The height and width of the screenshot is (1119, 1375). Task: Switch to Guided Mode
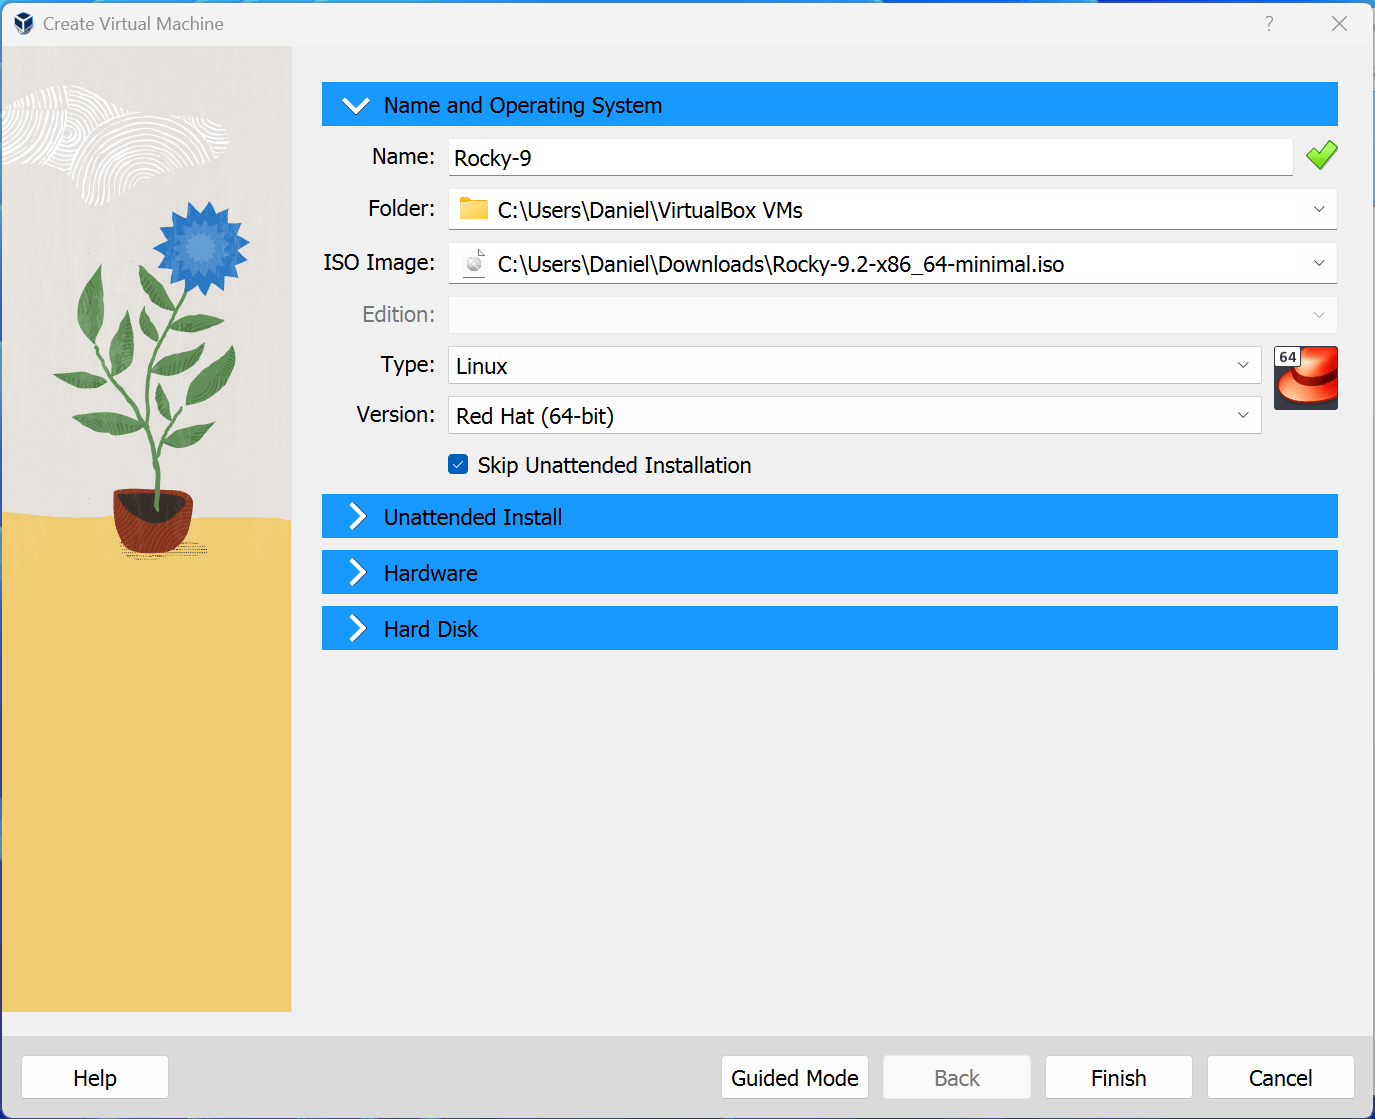click(795, 1077)
